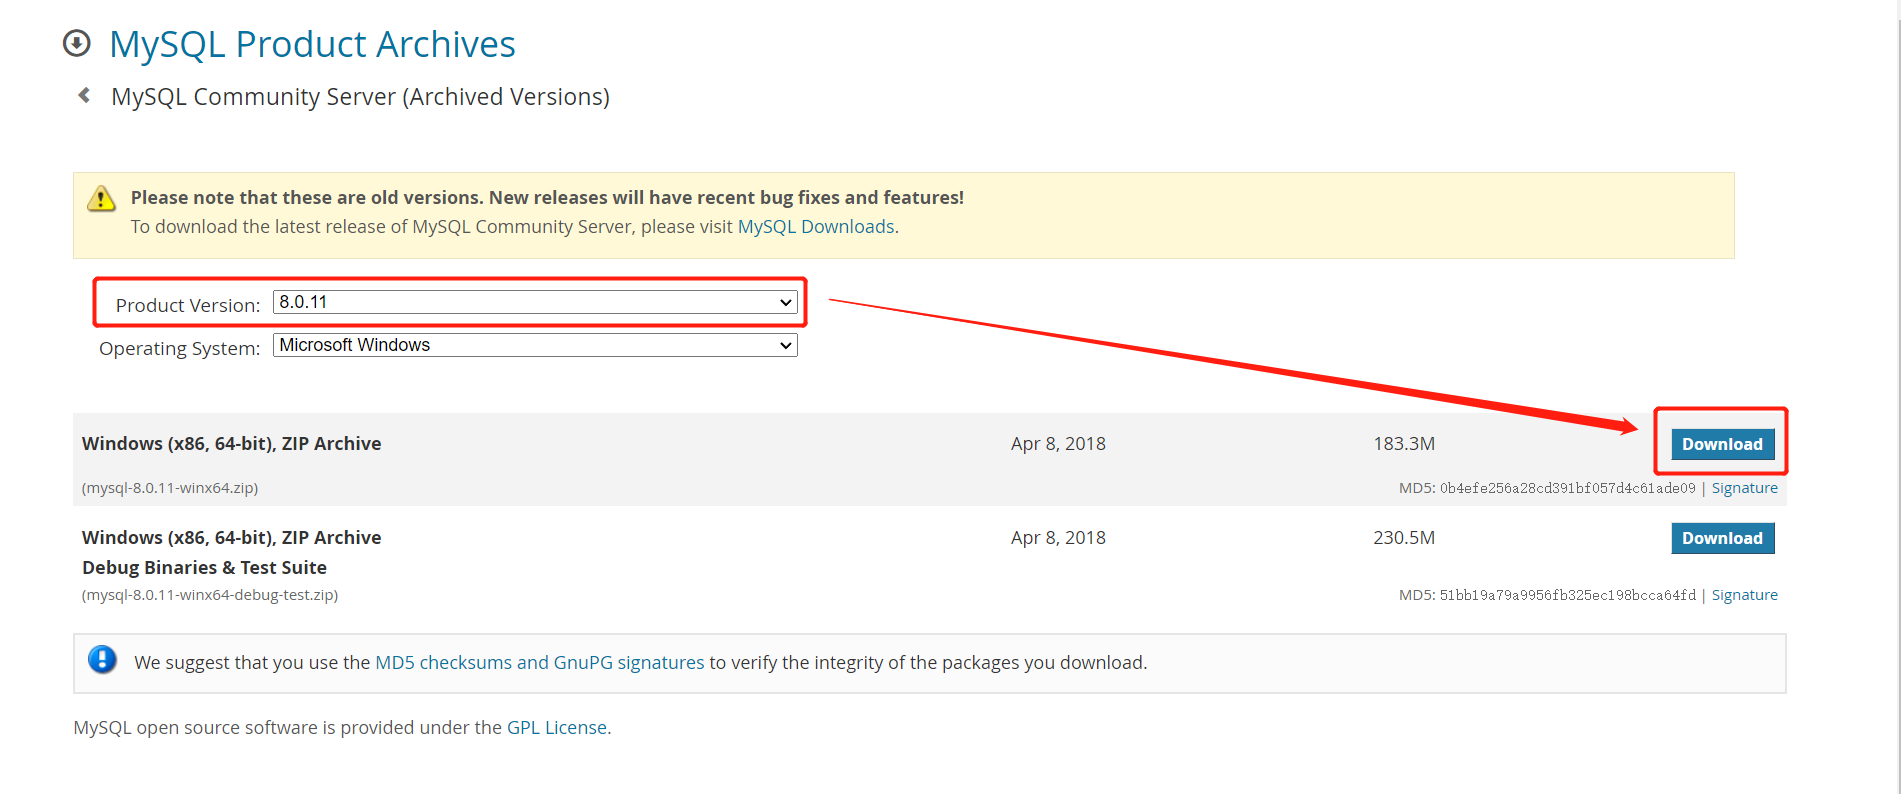Image resolution: width=1901 pixels, height=794 pixels.
Task: Click the yellow warning triangle icon
Action: (101, 198)
